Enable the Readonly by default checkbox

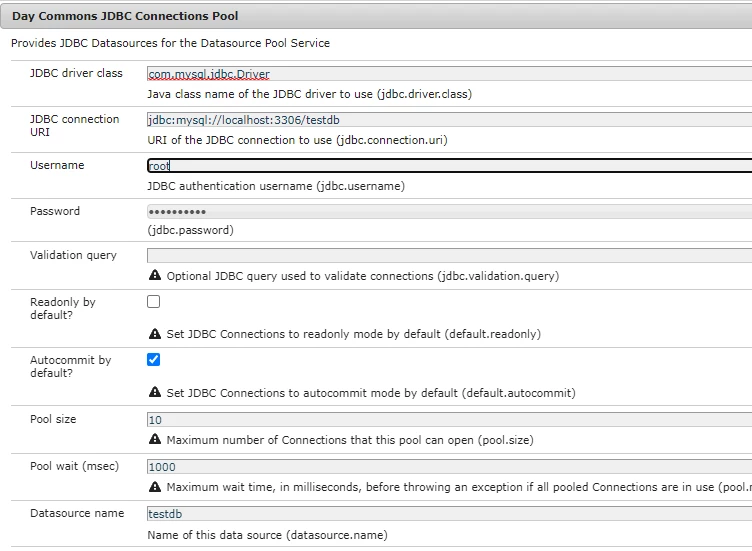coord(154,301)
